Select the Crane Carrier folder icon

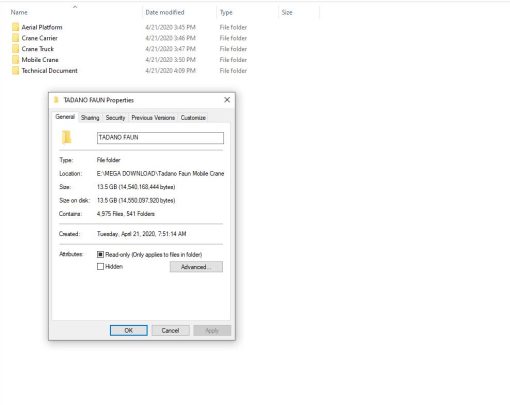coord(15,38)
